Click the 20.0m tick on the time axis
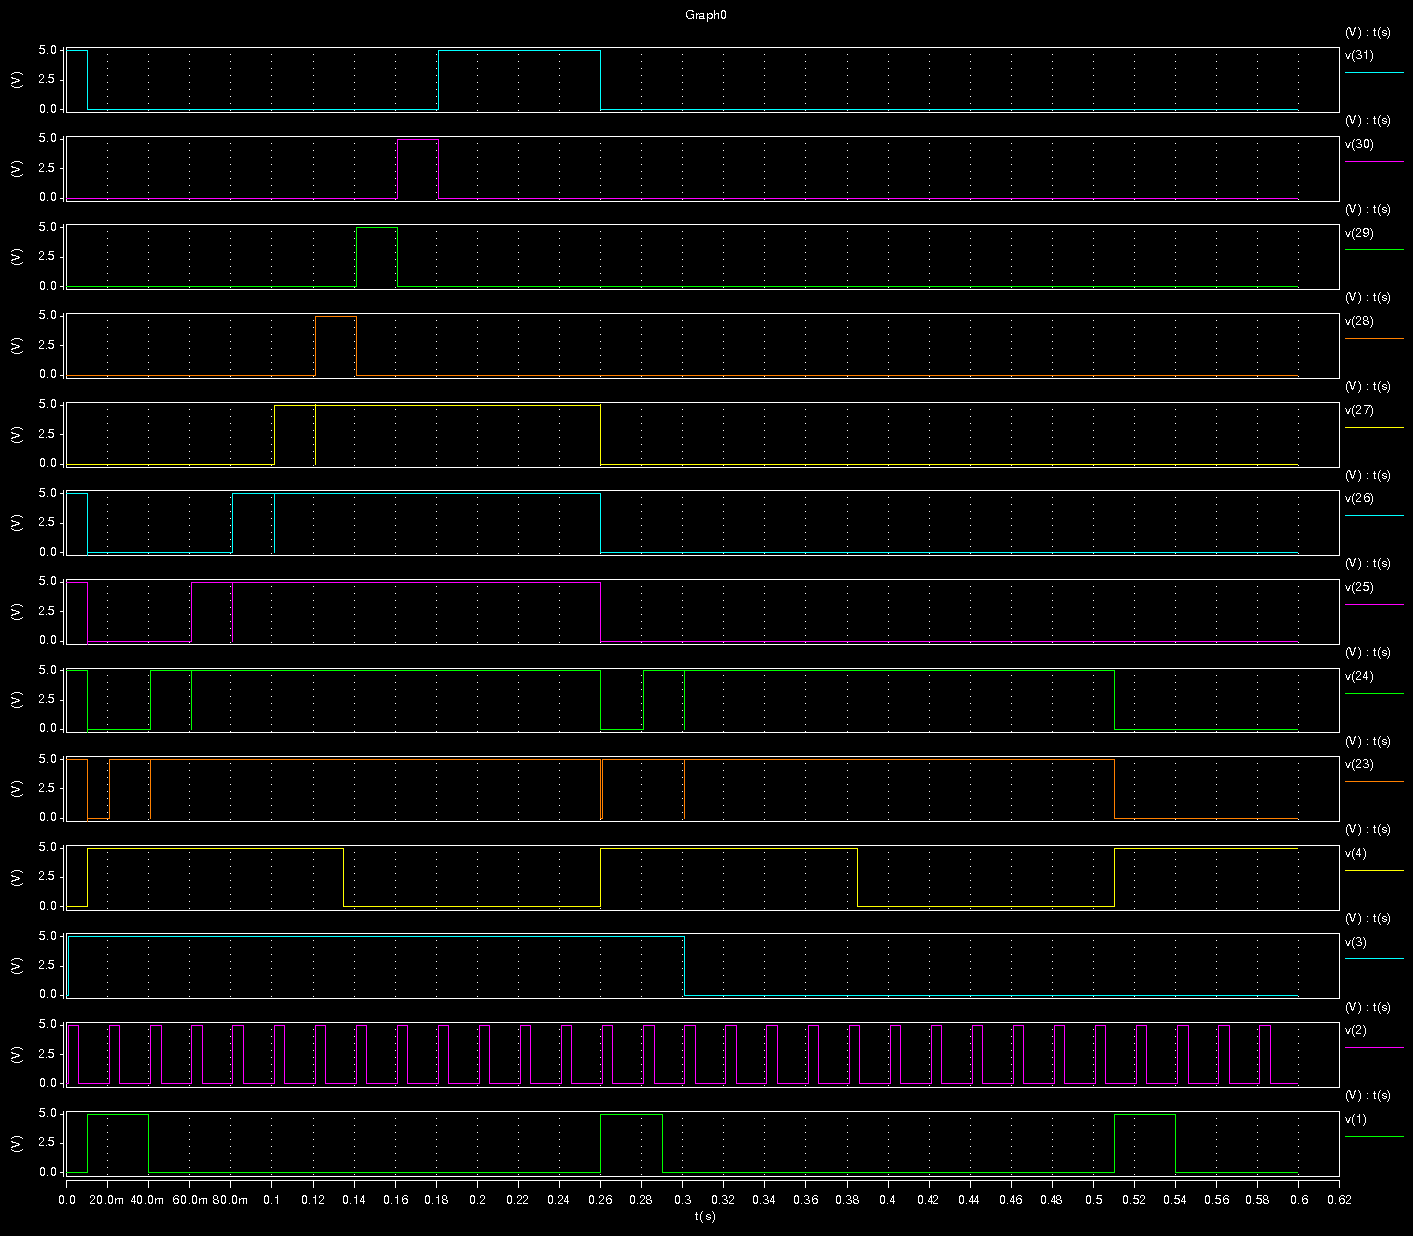 [x=107, y=1199]
